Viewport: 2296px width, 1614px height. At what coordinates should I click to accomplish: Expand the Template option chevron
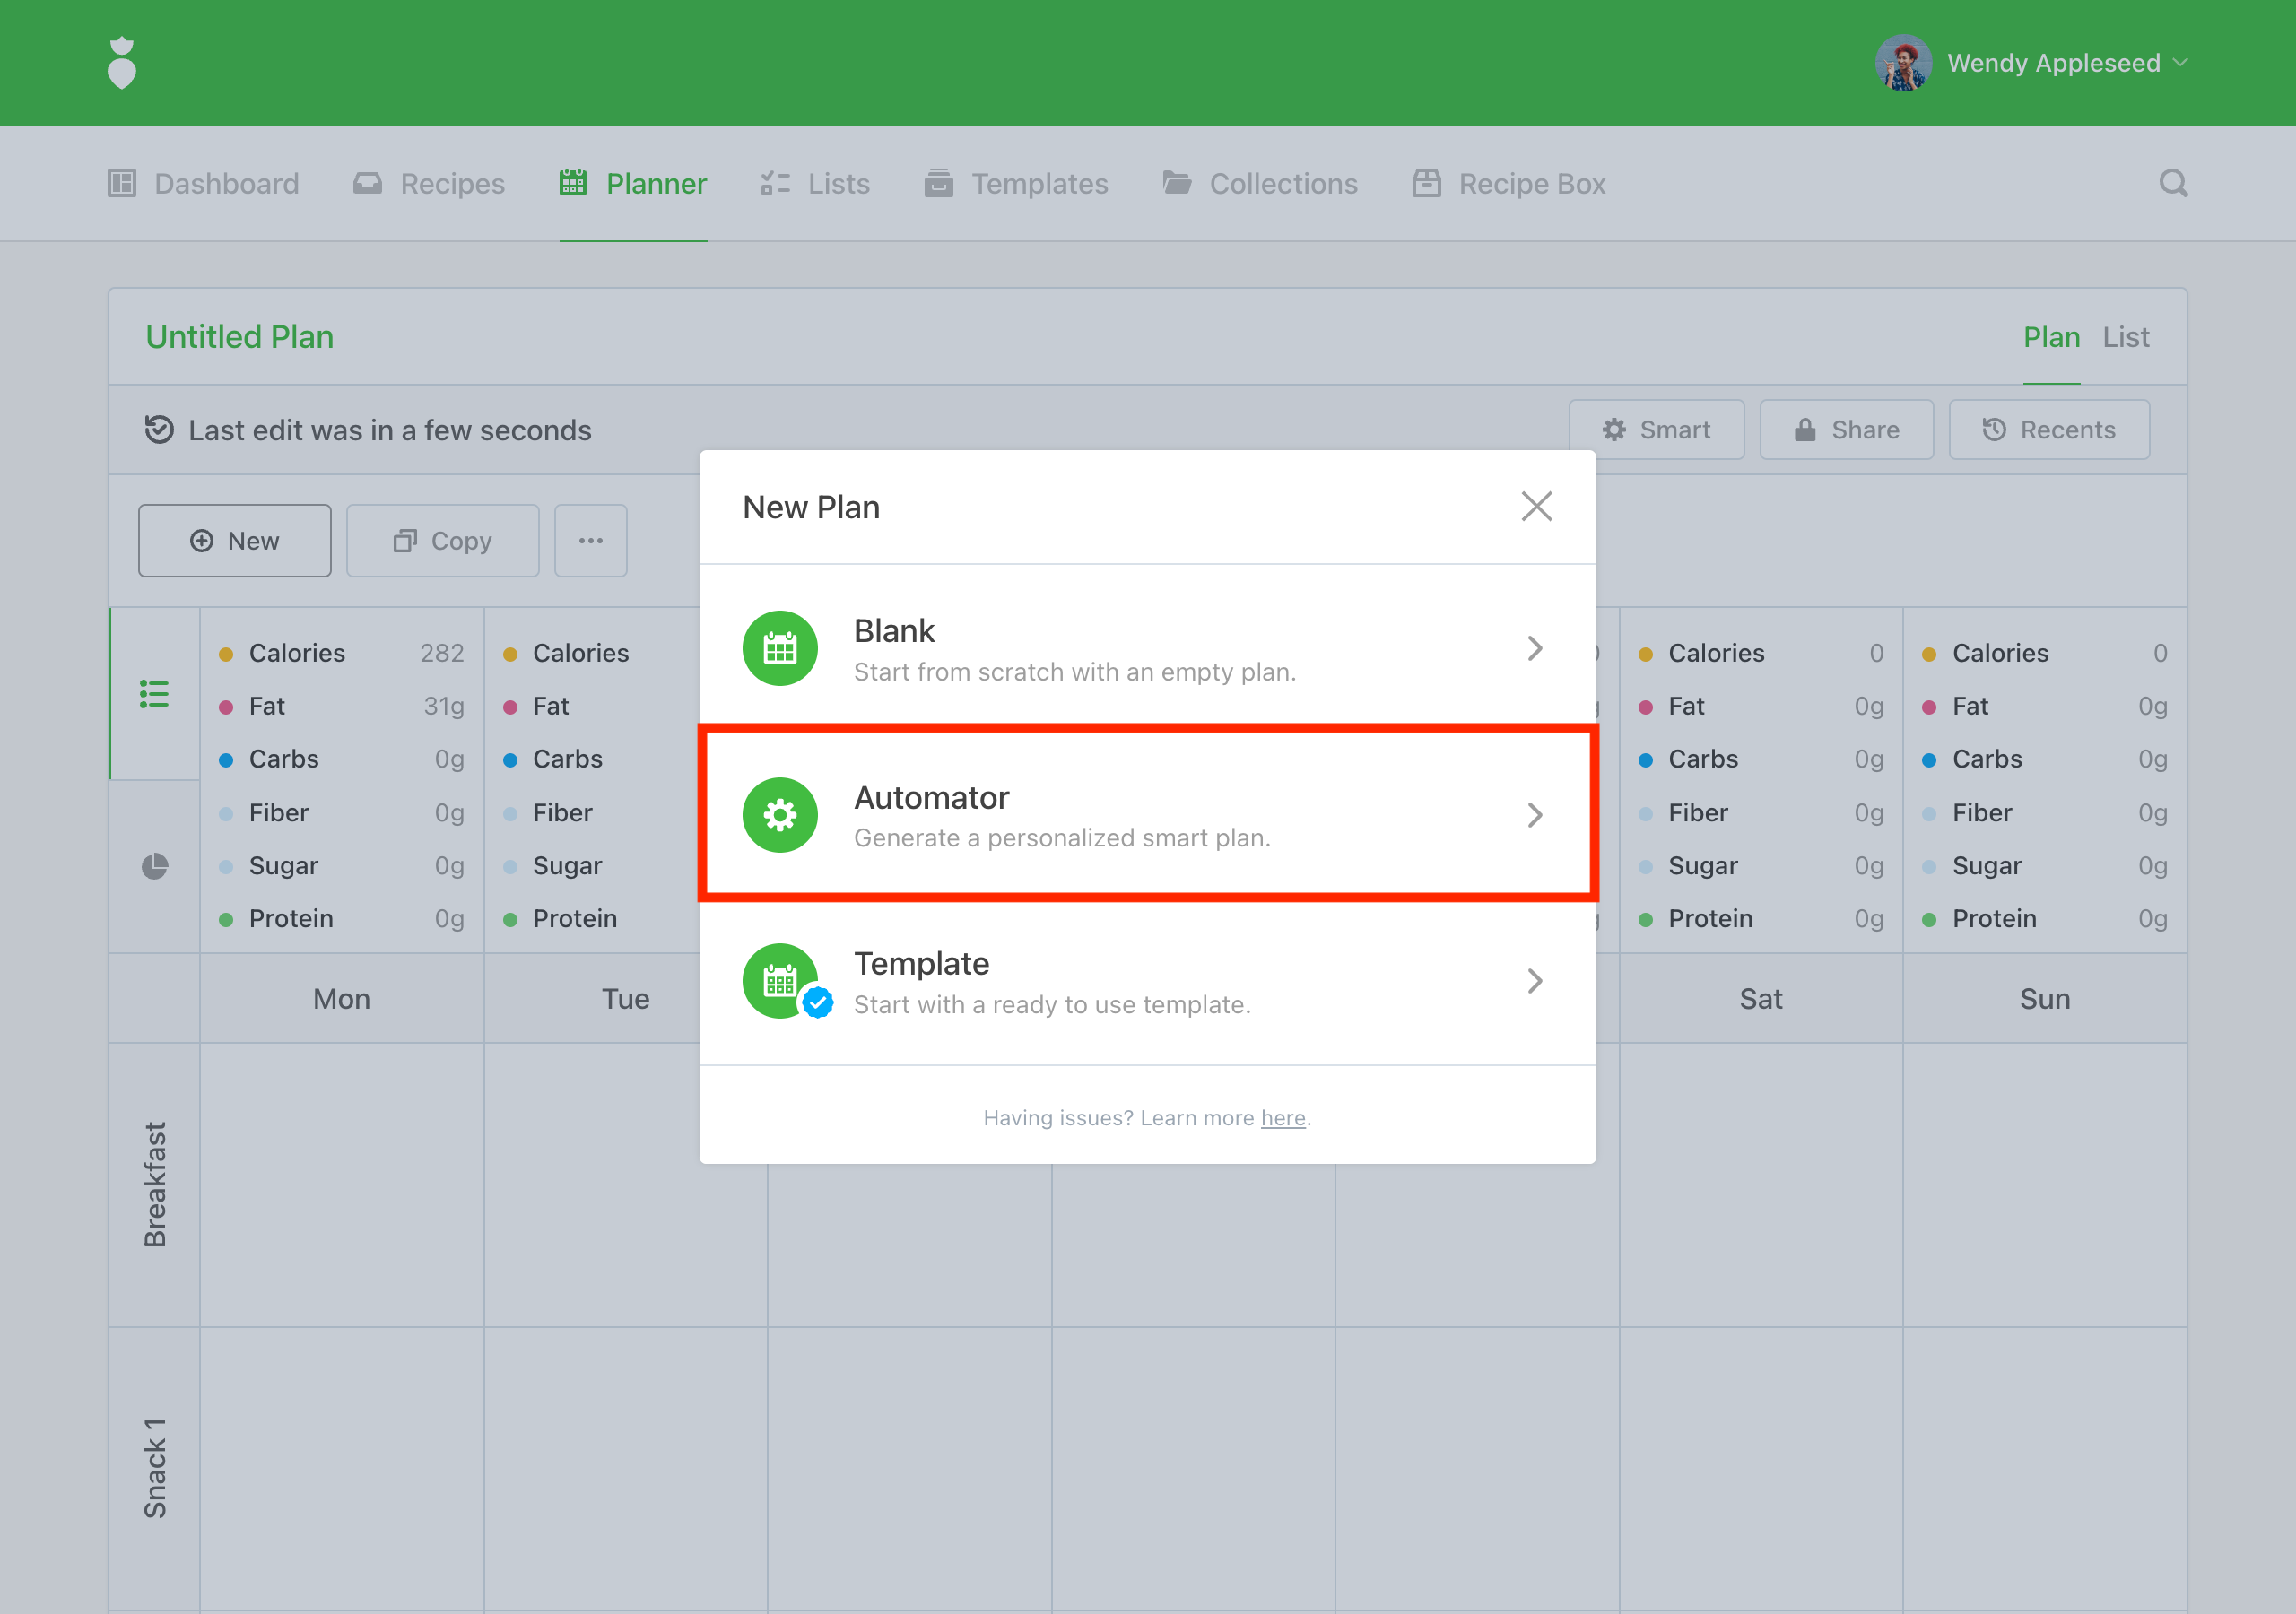tap(1535, 981)
